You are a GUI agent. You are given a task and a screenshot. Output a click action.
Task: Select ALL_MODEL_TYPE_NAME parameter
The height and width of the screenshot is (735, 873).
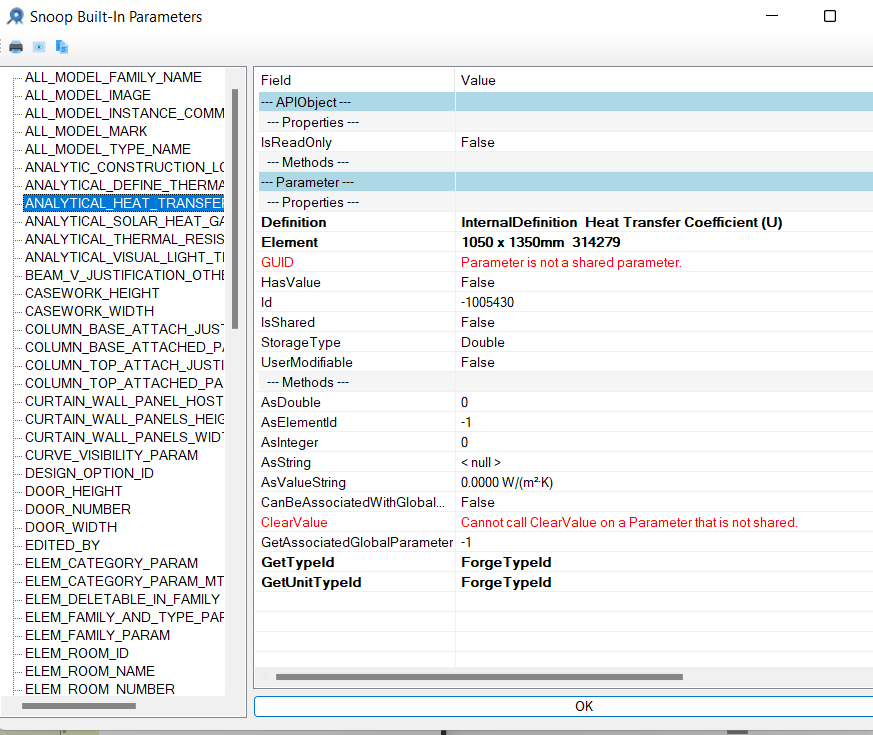point(108,149)
